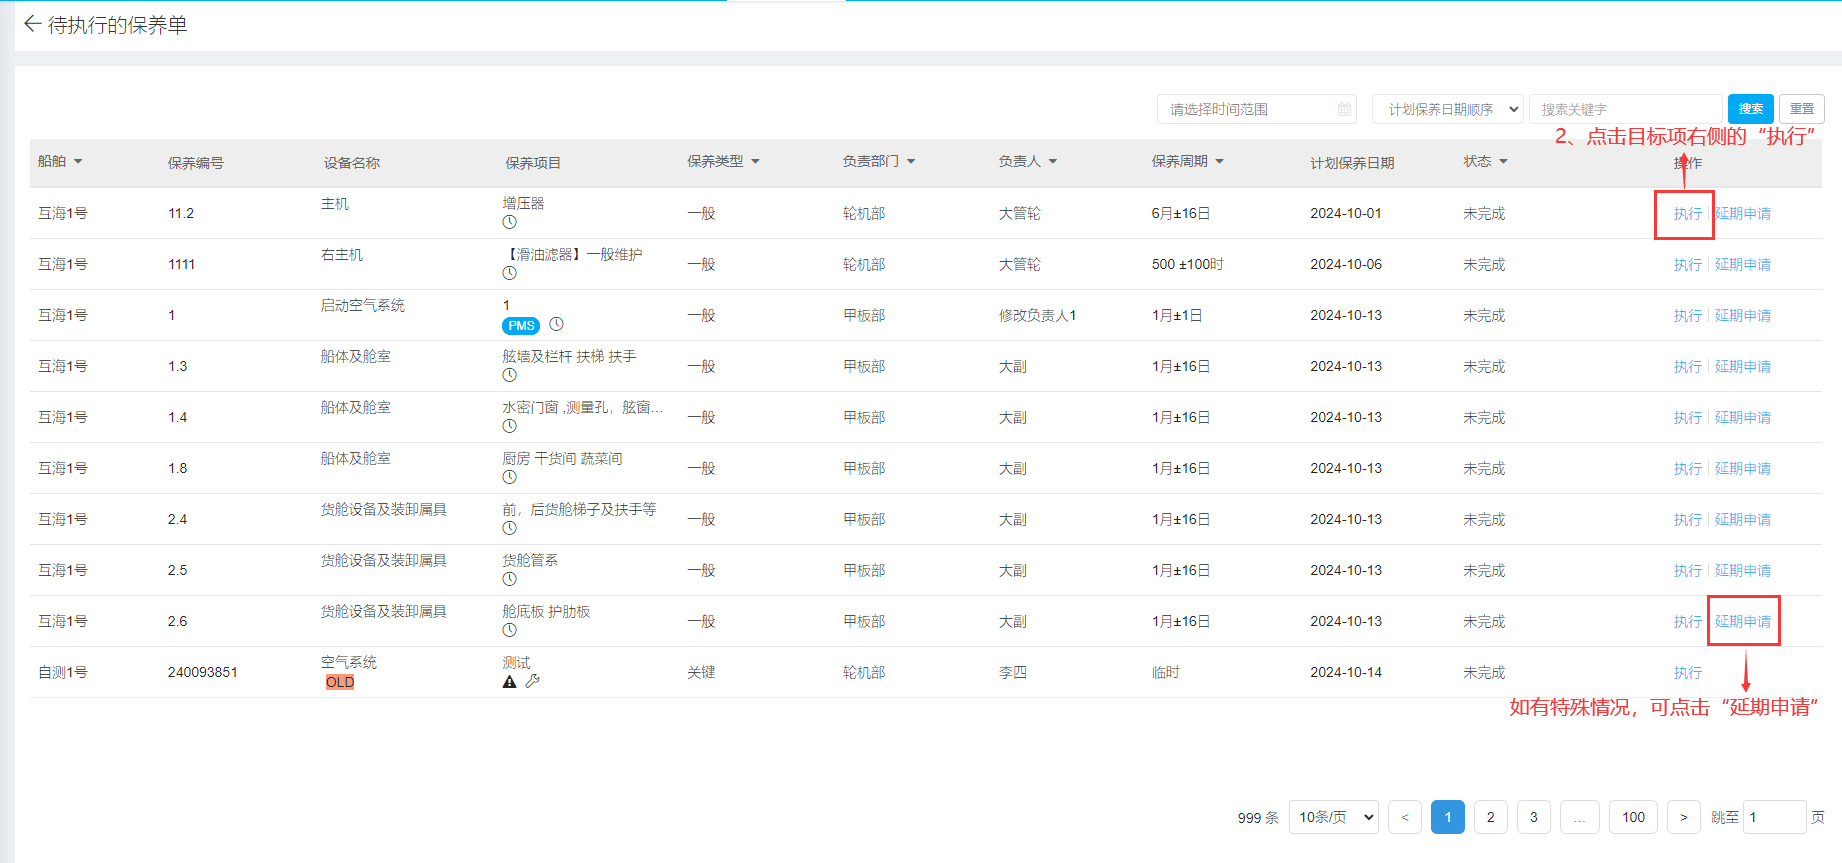This screenshot has height=863, width=1842.
Task: Click the 2024-10-01 date cell
Action: pyautogui.click(x=1346, y=214)
